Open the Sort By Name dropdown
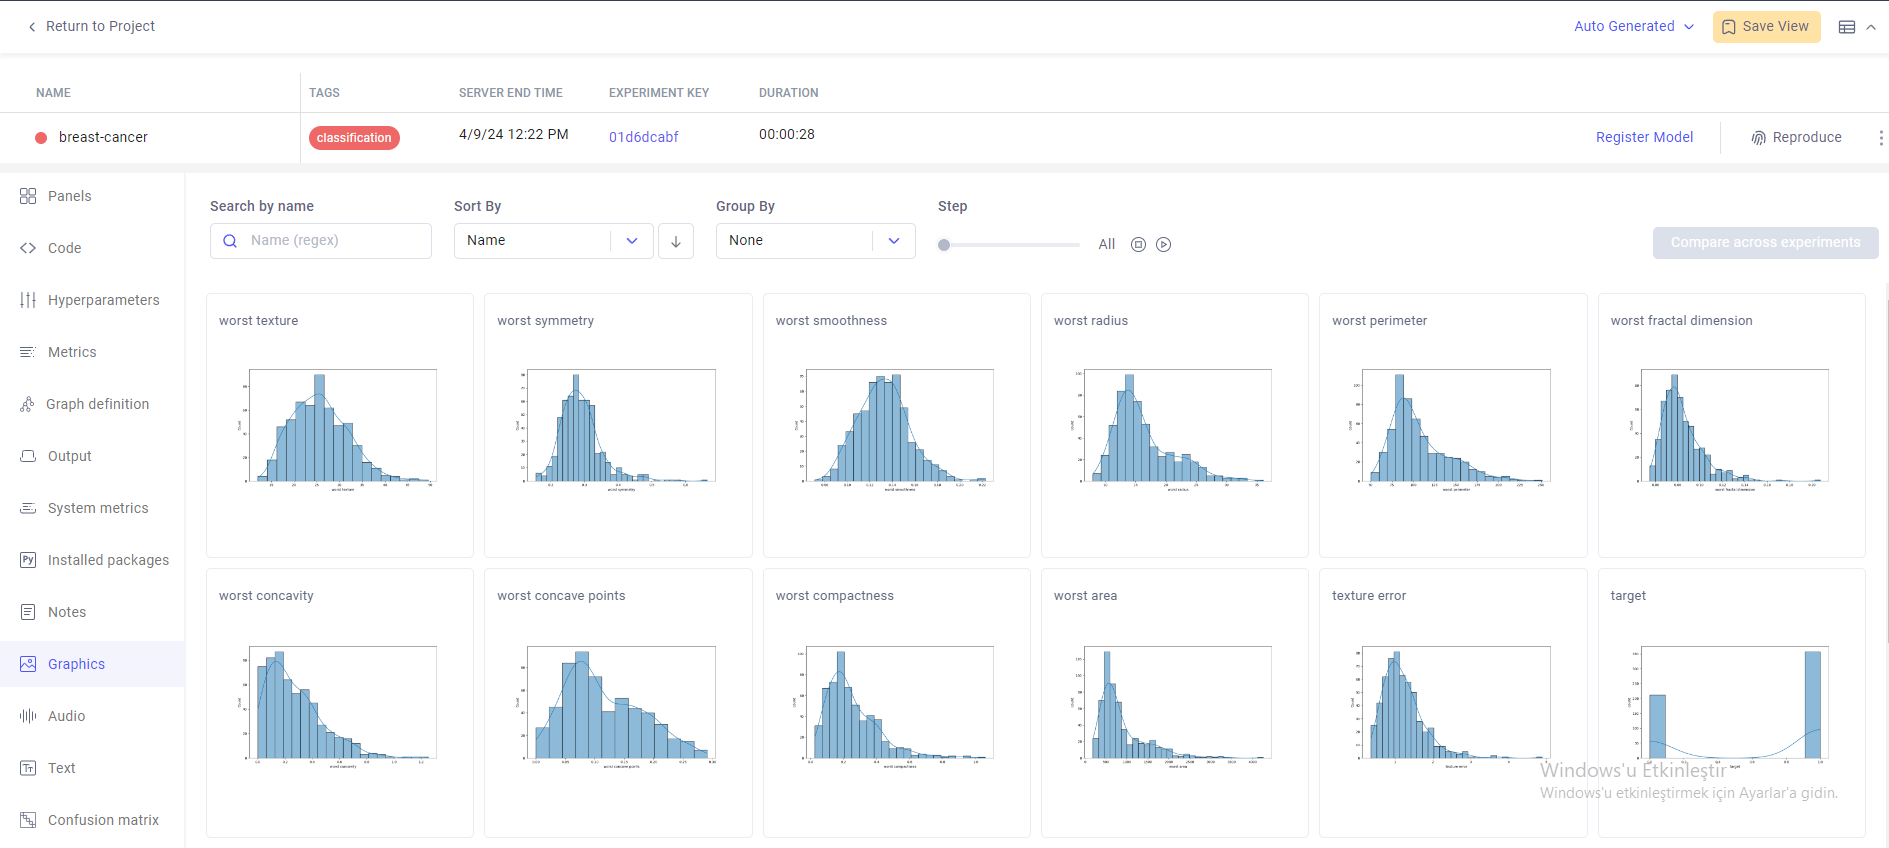This screenshot has width=1889, height=848. point(554,241)
